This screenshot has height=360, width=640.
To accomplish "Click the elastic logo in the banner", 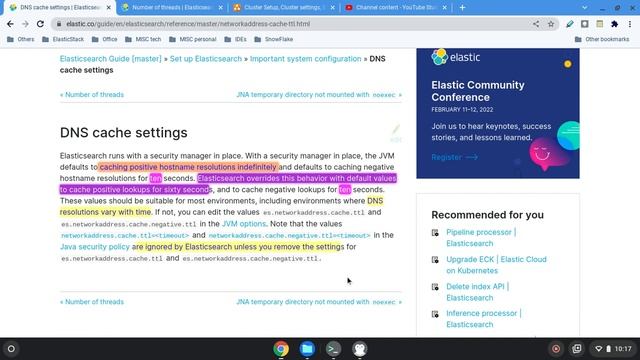I will pos(456,57).
